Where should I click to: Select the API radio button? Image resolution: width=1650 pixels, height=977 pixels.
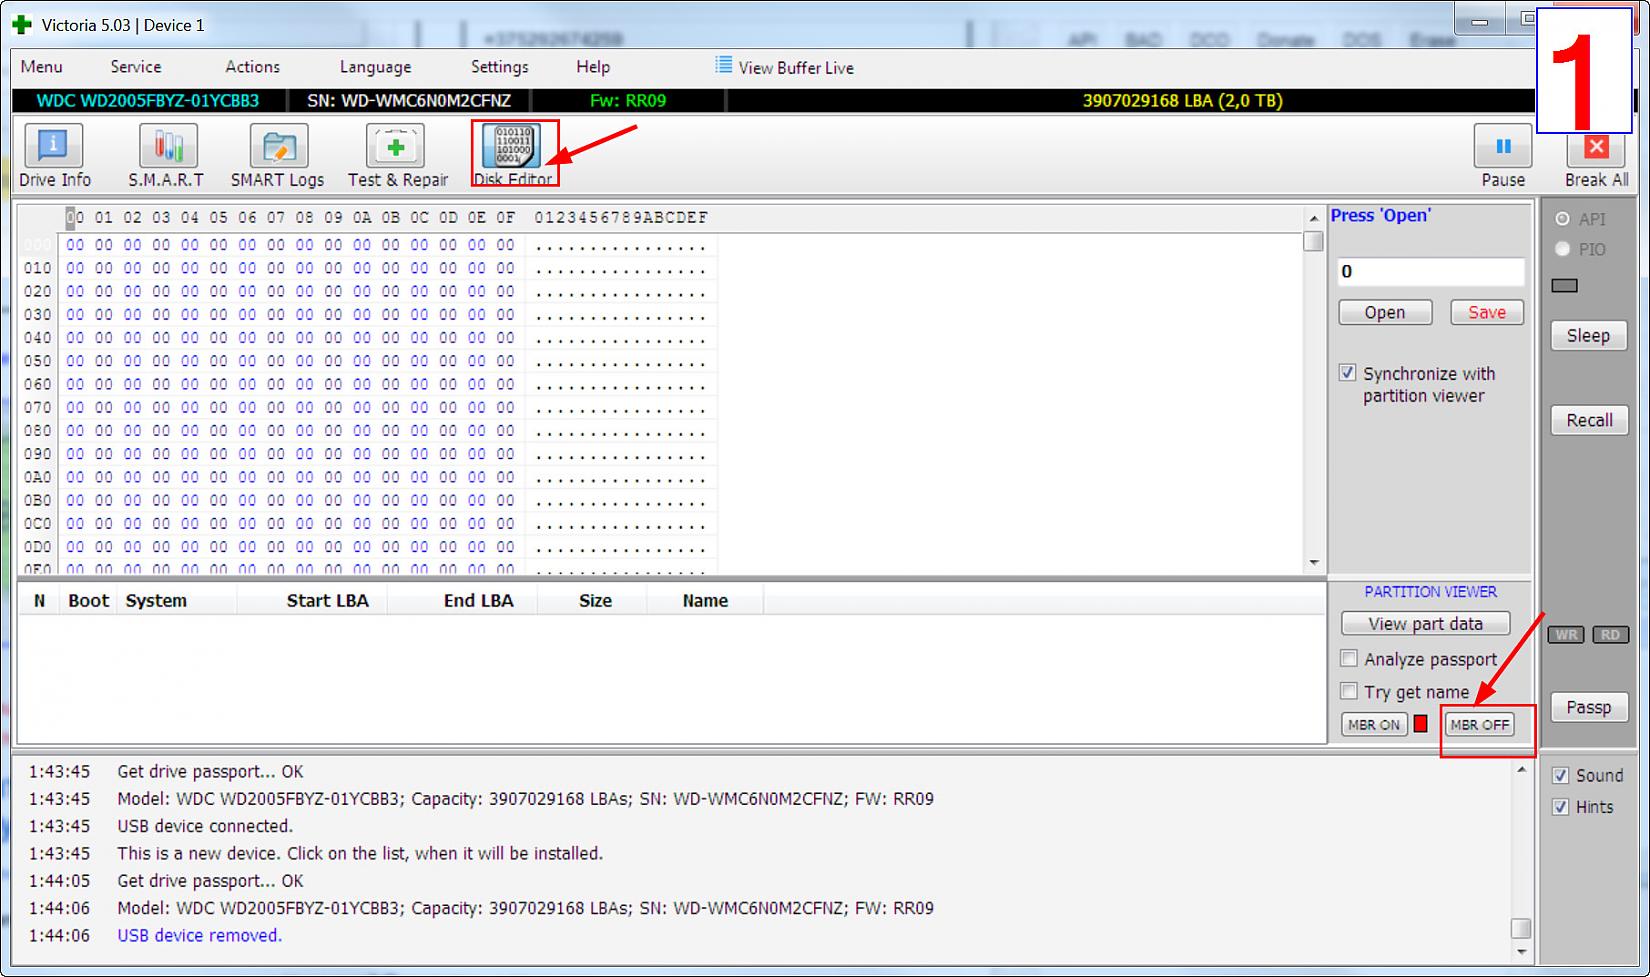(1562, 219)
